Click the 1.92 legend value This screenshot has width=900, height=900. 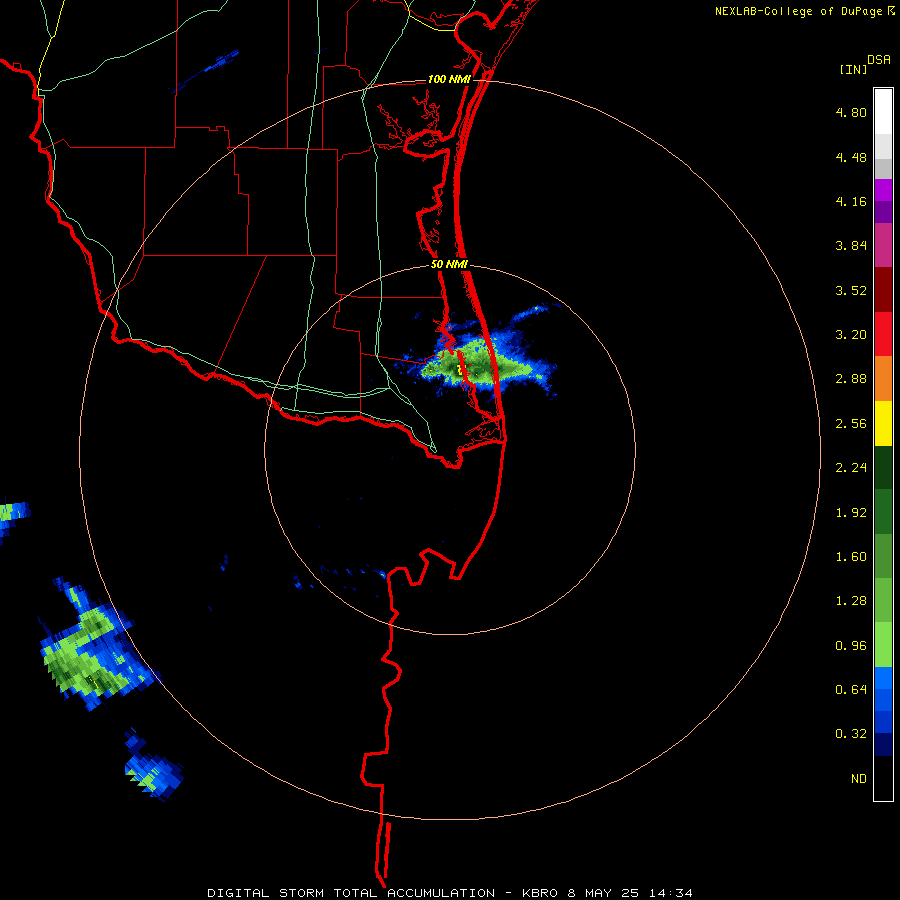tap(851, 513)
